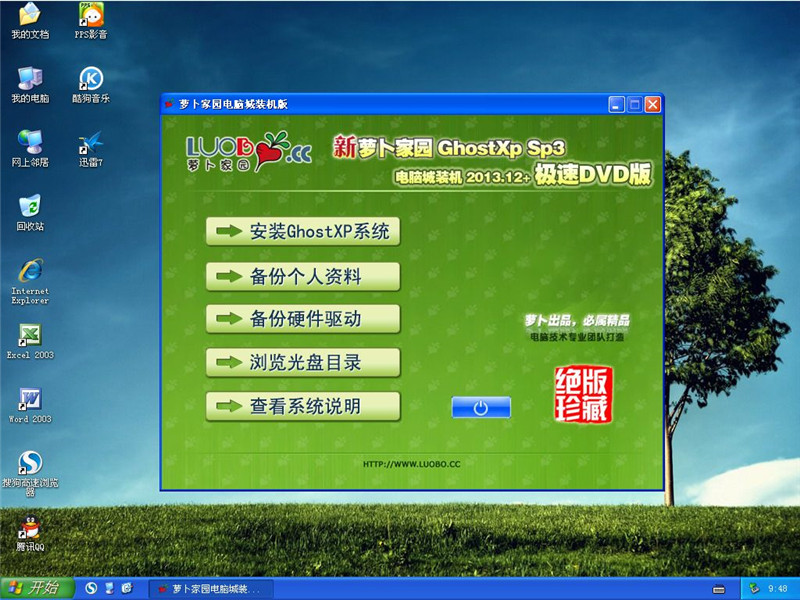Screen dimensions: 800x600
Task: Click the LUOBO.cc radish logo
Action: (249, 151)
